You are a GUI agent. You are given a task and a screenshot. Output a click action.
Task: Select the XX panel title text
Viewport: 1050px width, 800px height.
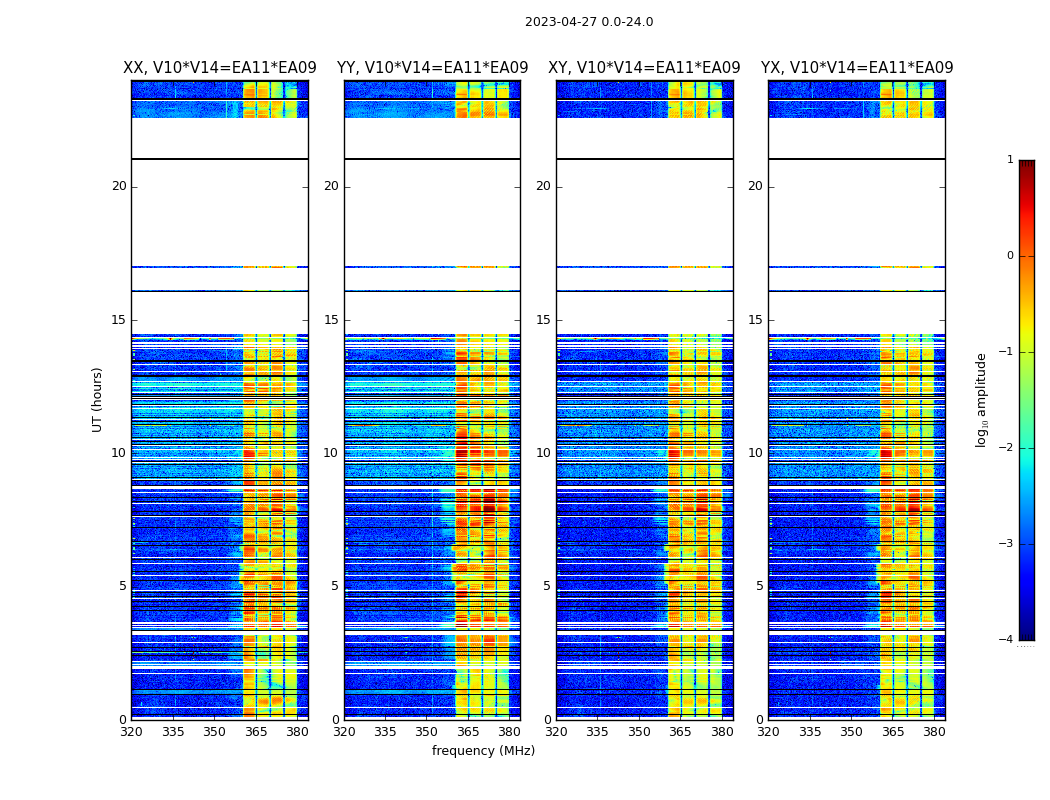(220, 68)
